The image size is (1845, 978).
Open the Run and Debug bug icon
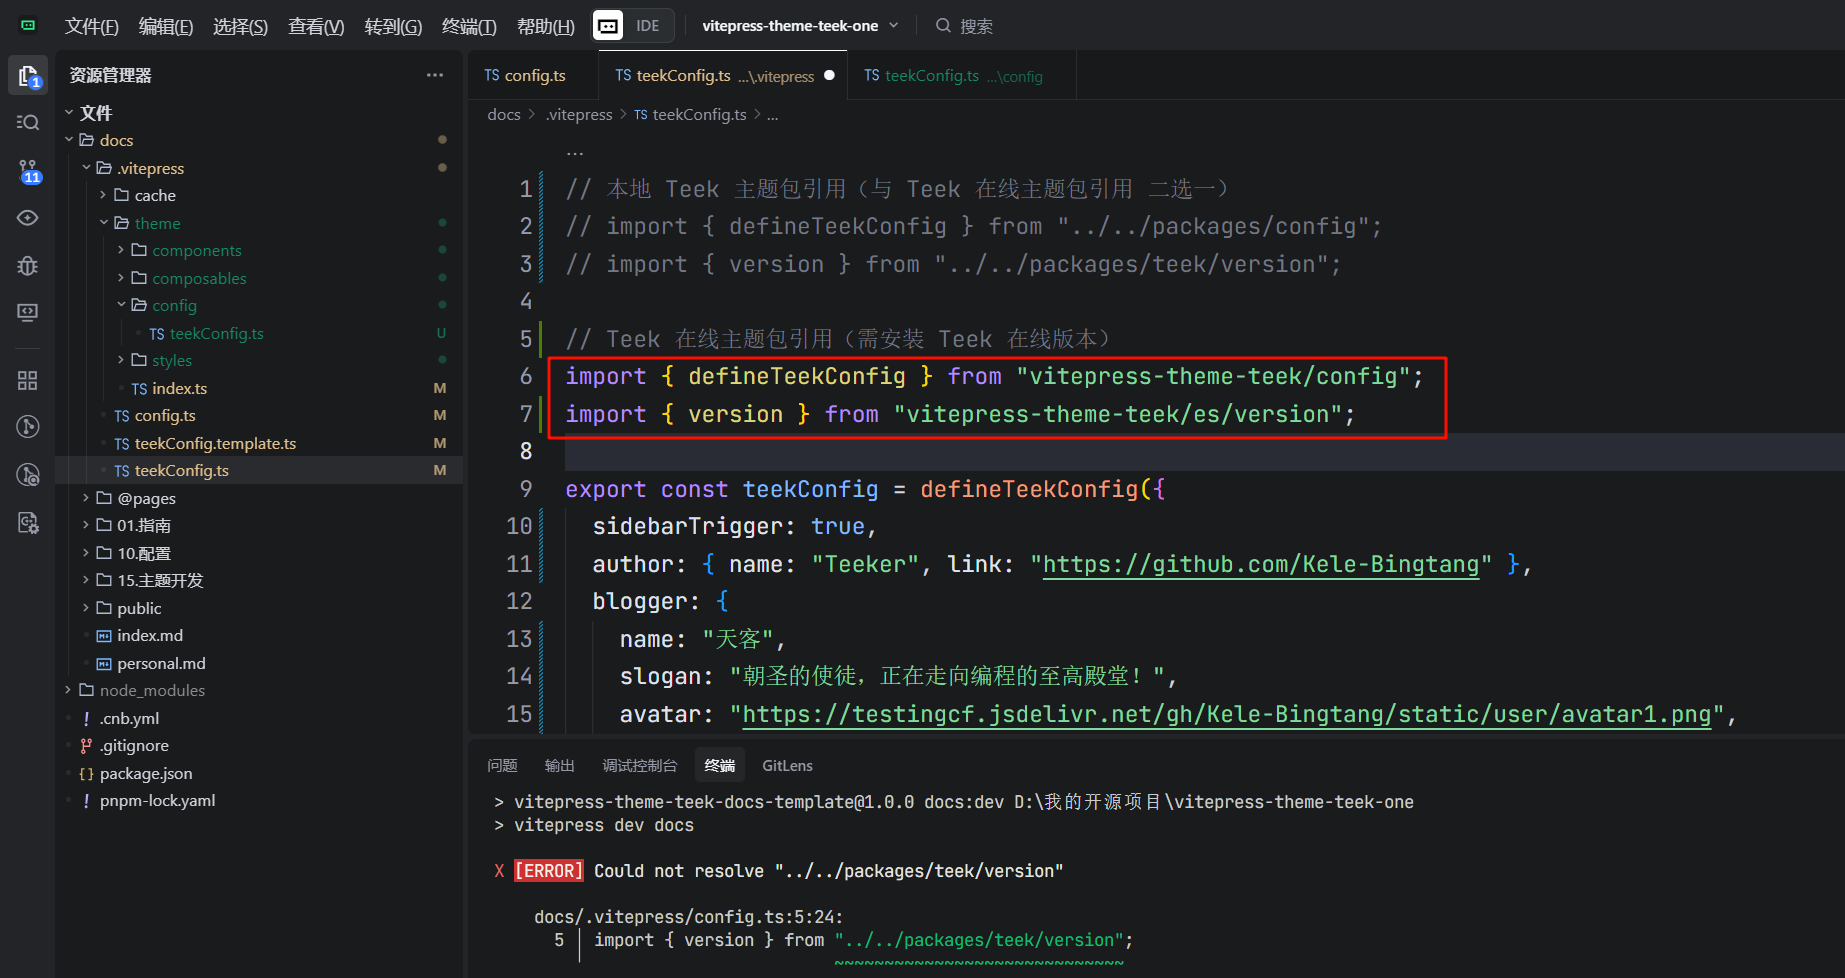pyautogui.click(x=28, y=265)
